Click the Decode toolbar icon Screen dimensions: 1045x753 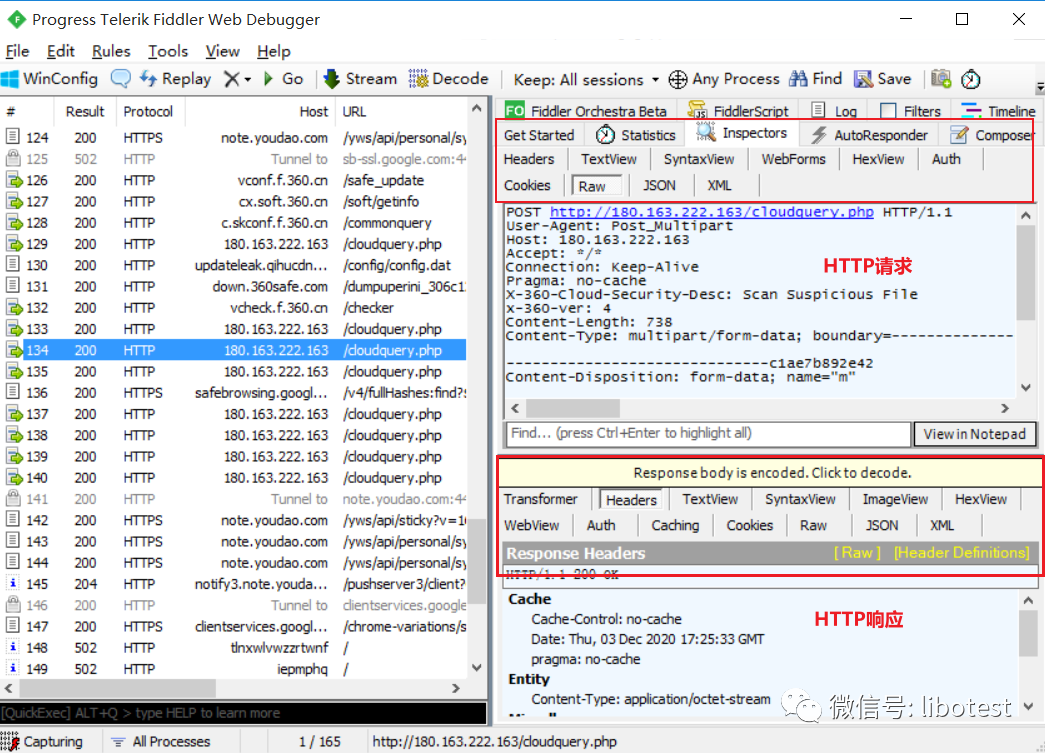pyautogui.click(x=418, y=79)
